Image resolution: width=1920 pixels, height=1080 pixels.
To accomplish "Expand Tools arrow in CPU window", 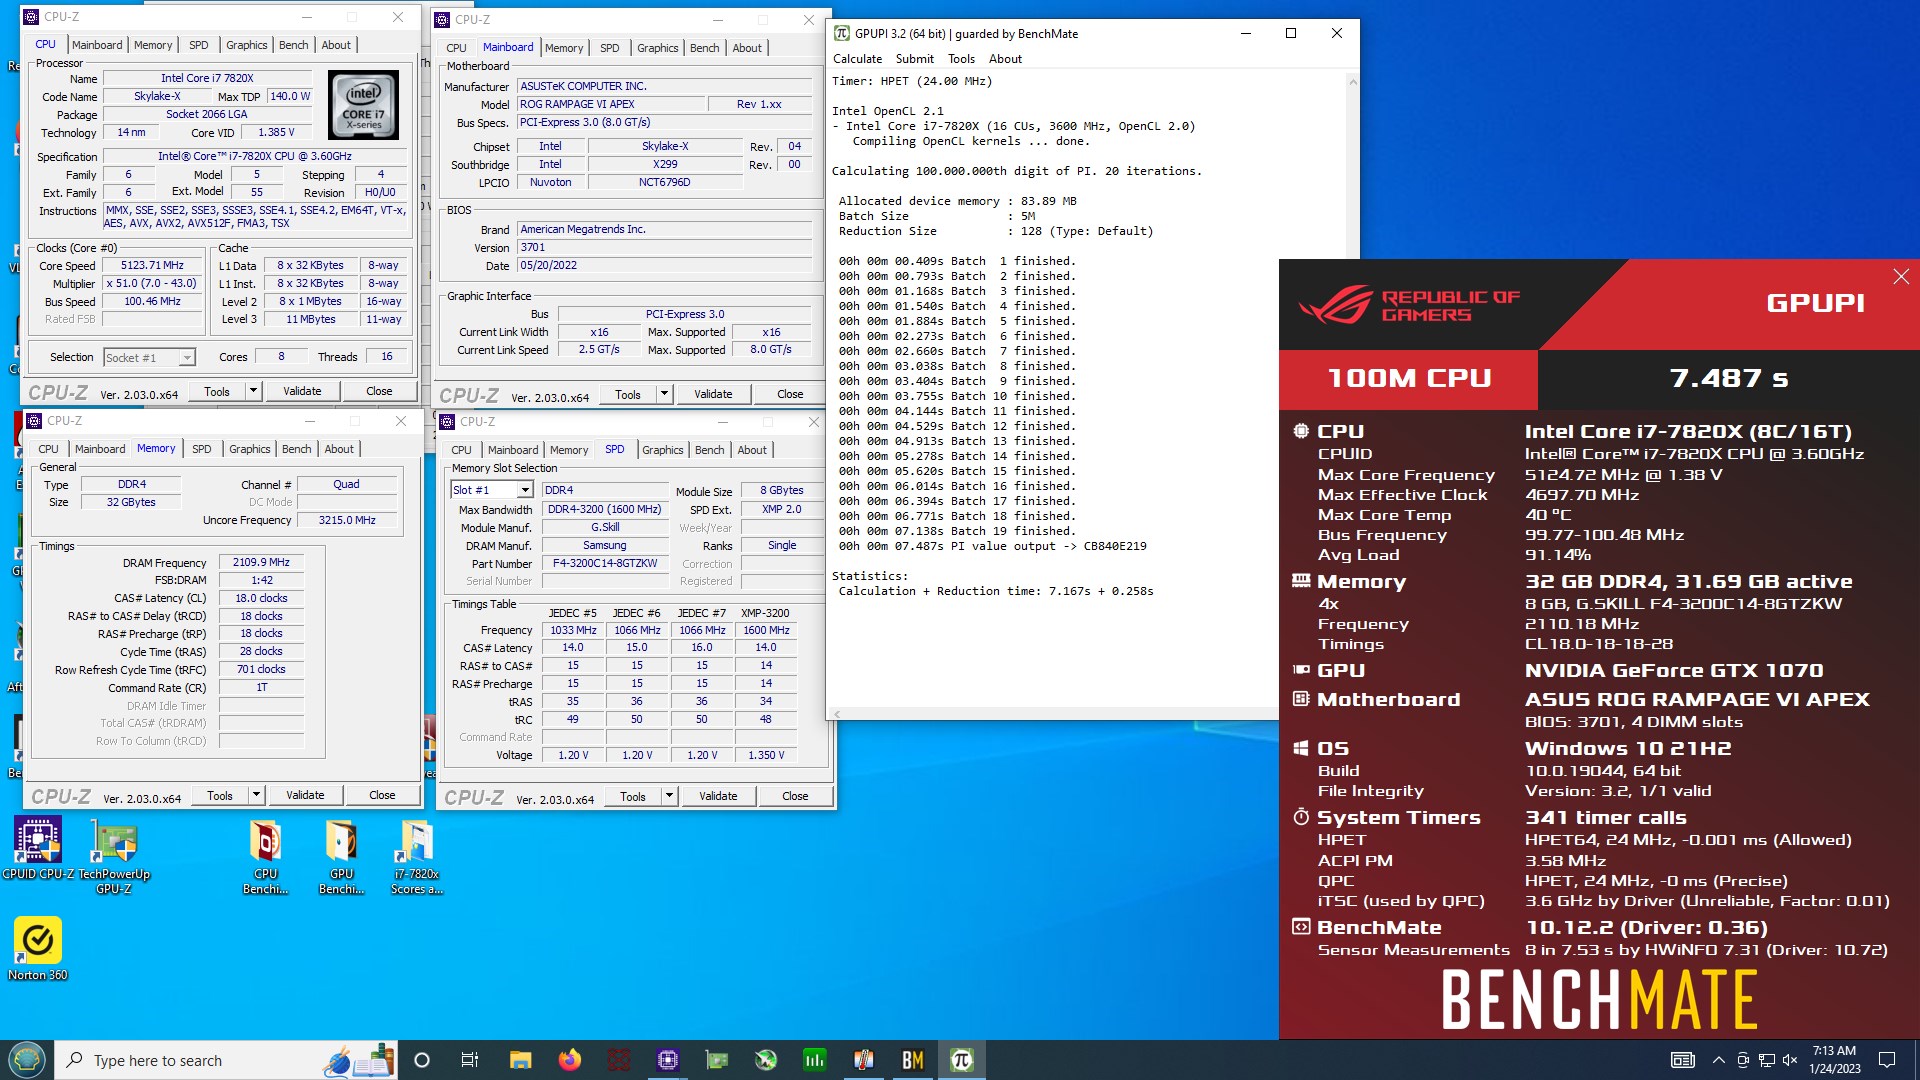I will (x=253, y=391).
